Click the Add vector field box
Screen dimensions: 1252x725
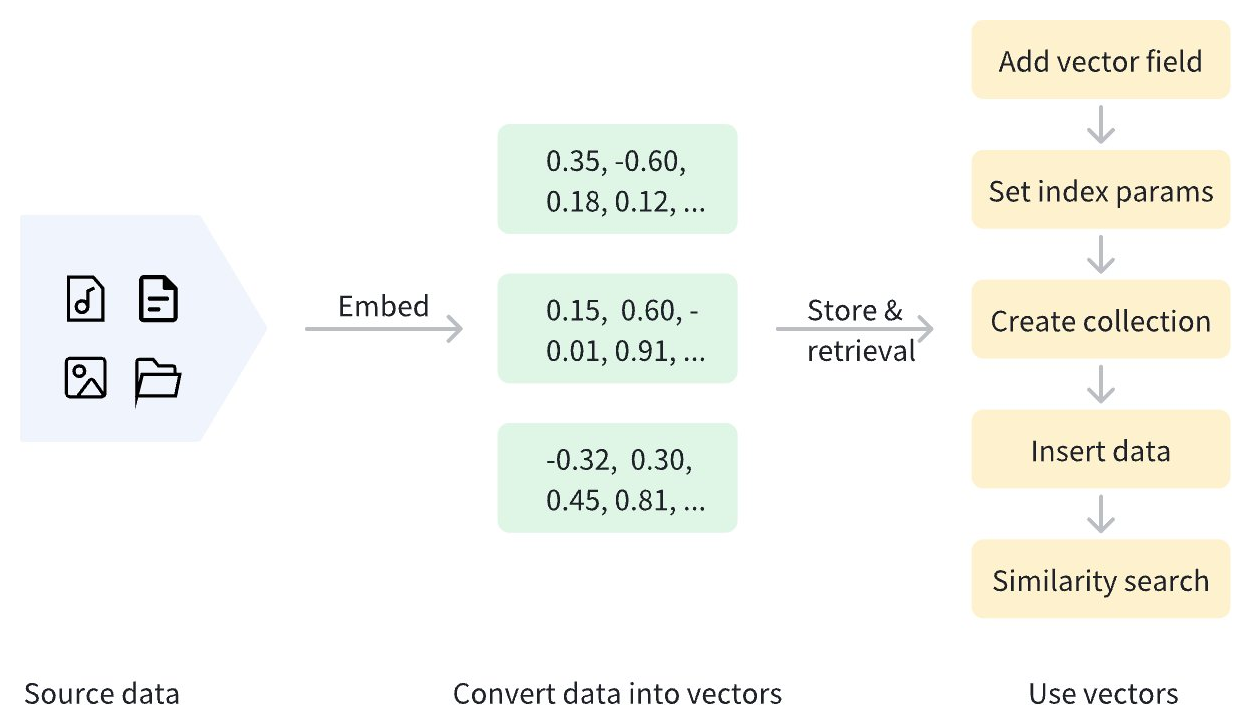pos(1100,61)
